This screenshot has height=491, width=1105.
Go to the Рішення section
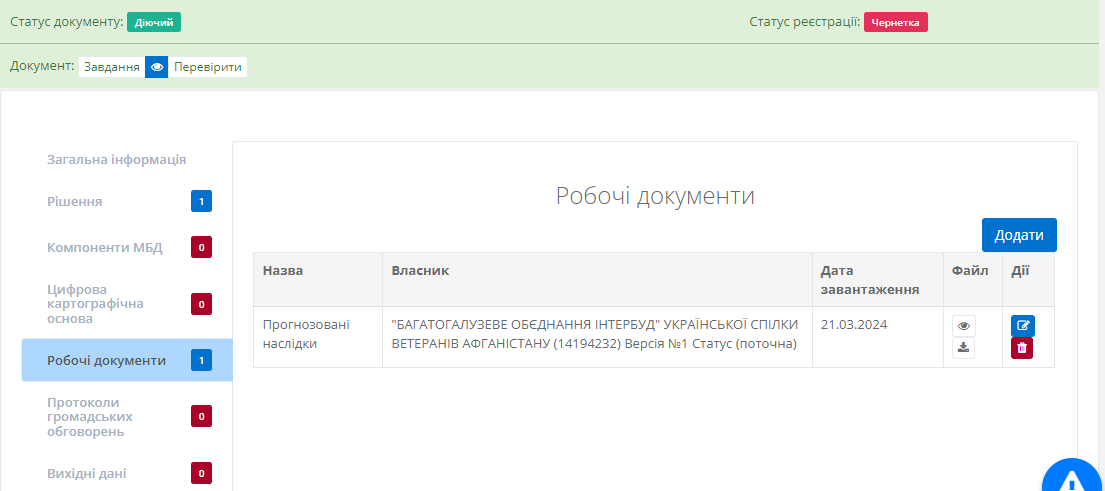pos(75,202)
